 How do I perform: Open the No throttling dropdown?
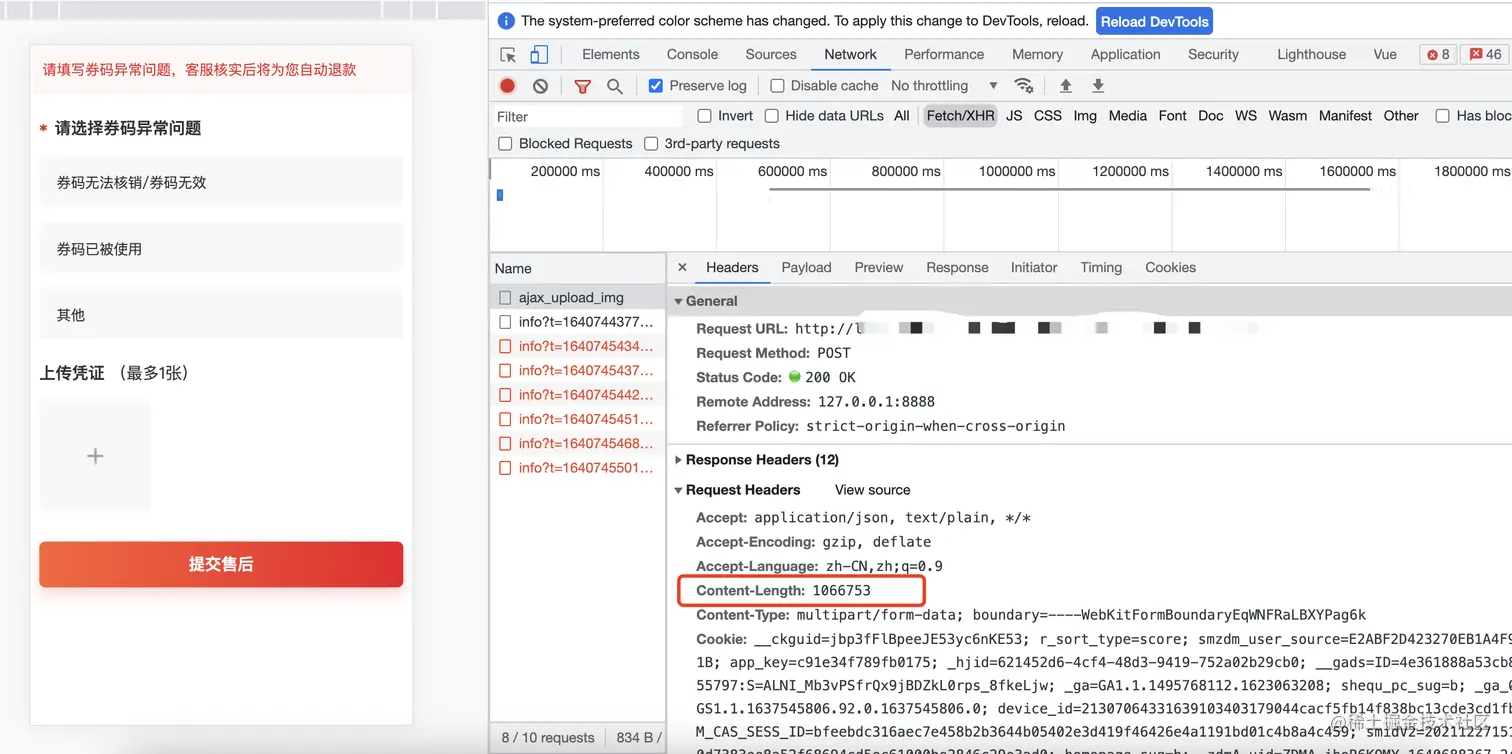point(944,86)
